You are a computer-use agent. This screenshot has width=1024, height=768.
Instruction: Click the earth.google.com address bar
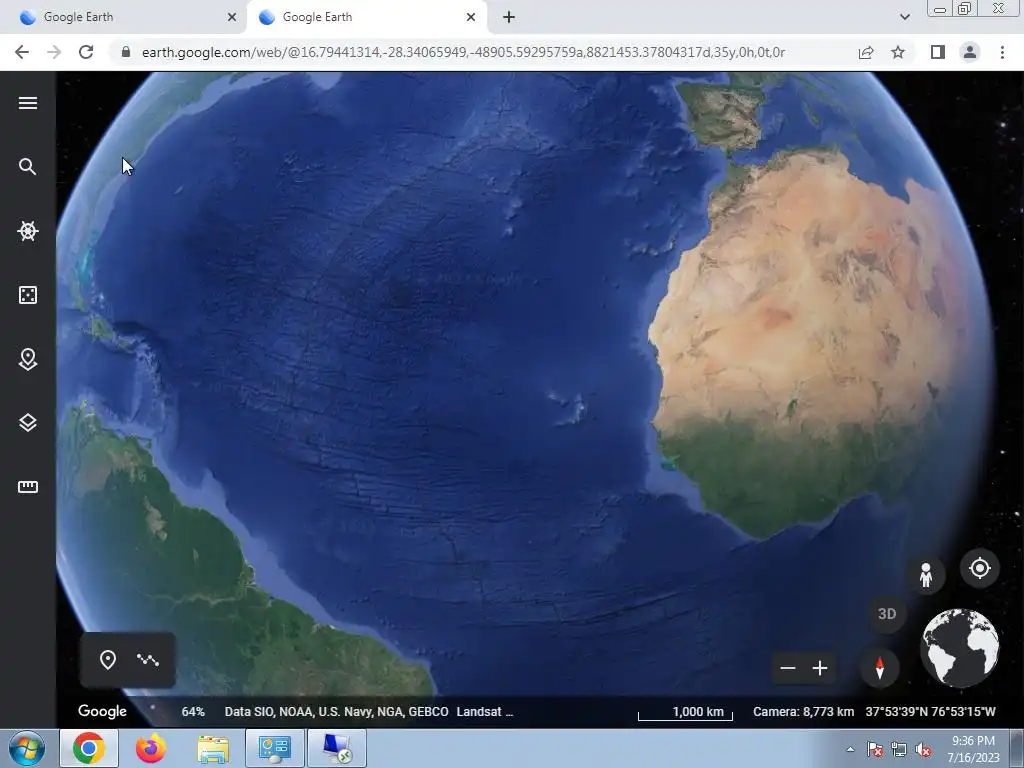[463, 52]
